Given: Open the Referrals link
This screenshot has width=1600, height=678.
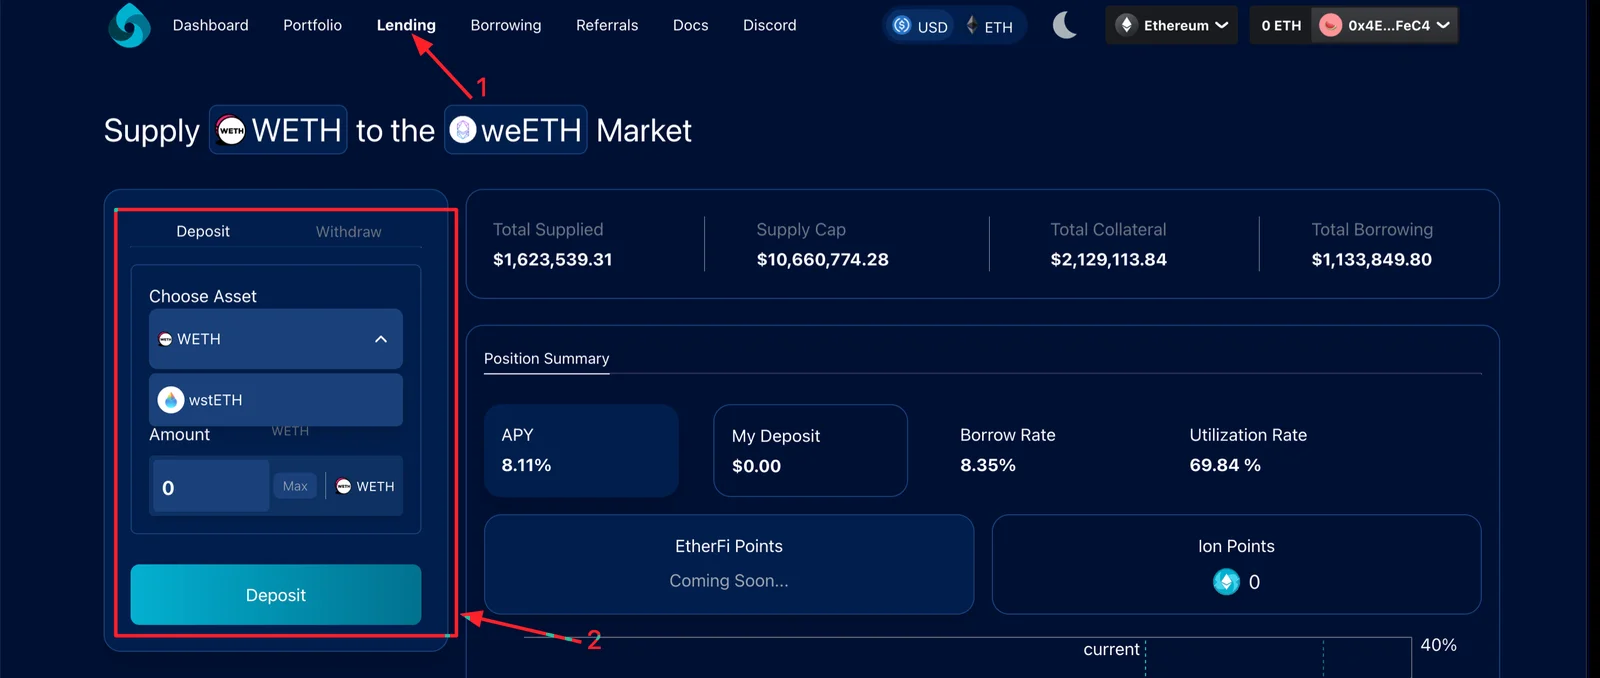Looking at the screenshot, I should pyautogui.click(x=607, y=25).
